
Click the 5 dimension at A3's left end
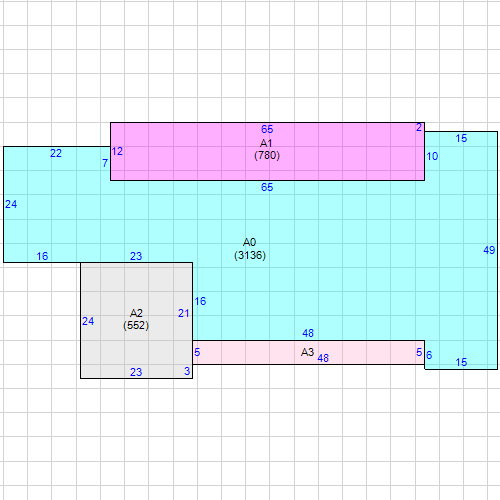coord(197,352)
